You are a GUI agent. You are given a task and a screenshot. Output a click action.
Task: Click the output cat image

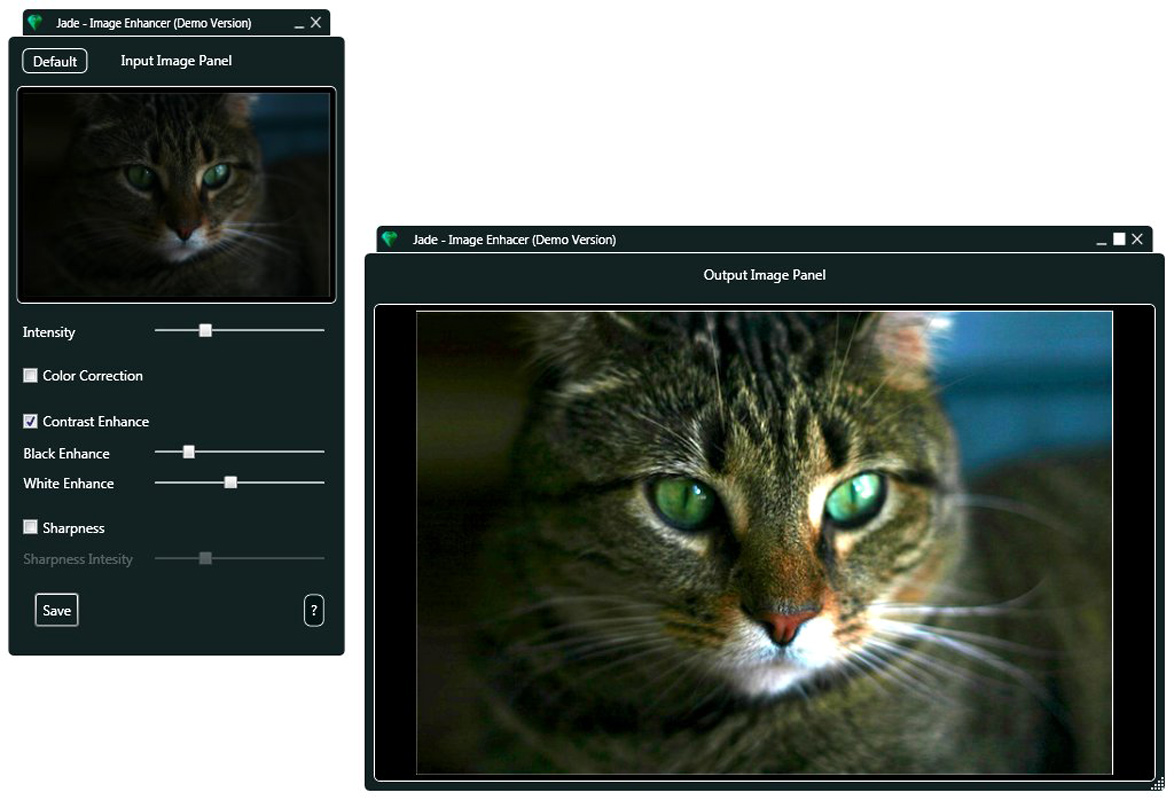click(764, 542)
